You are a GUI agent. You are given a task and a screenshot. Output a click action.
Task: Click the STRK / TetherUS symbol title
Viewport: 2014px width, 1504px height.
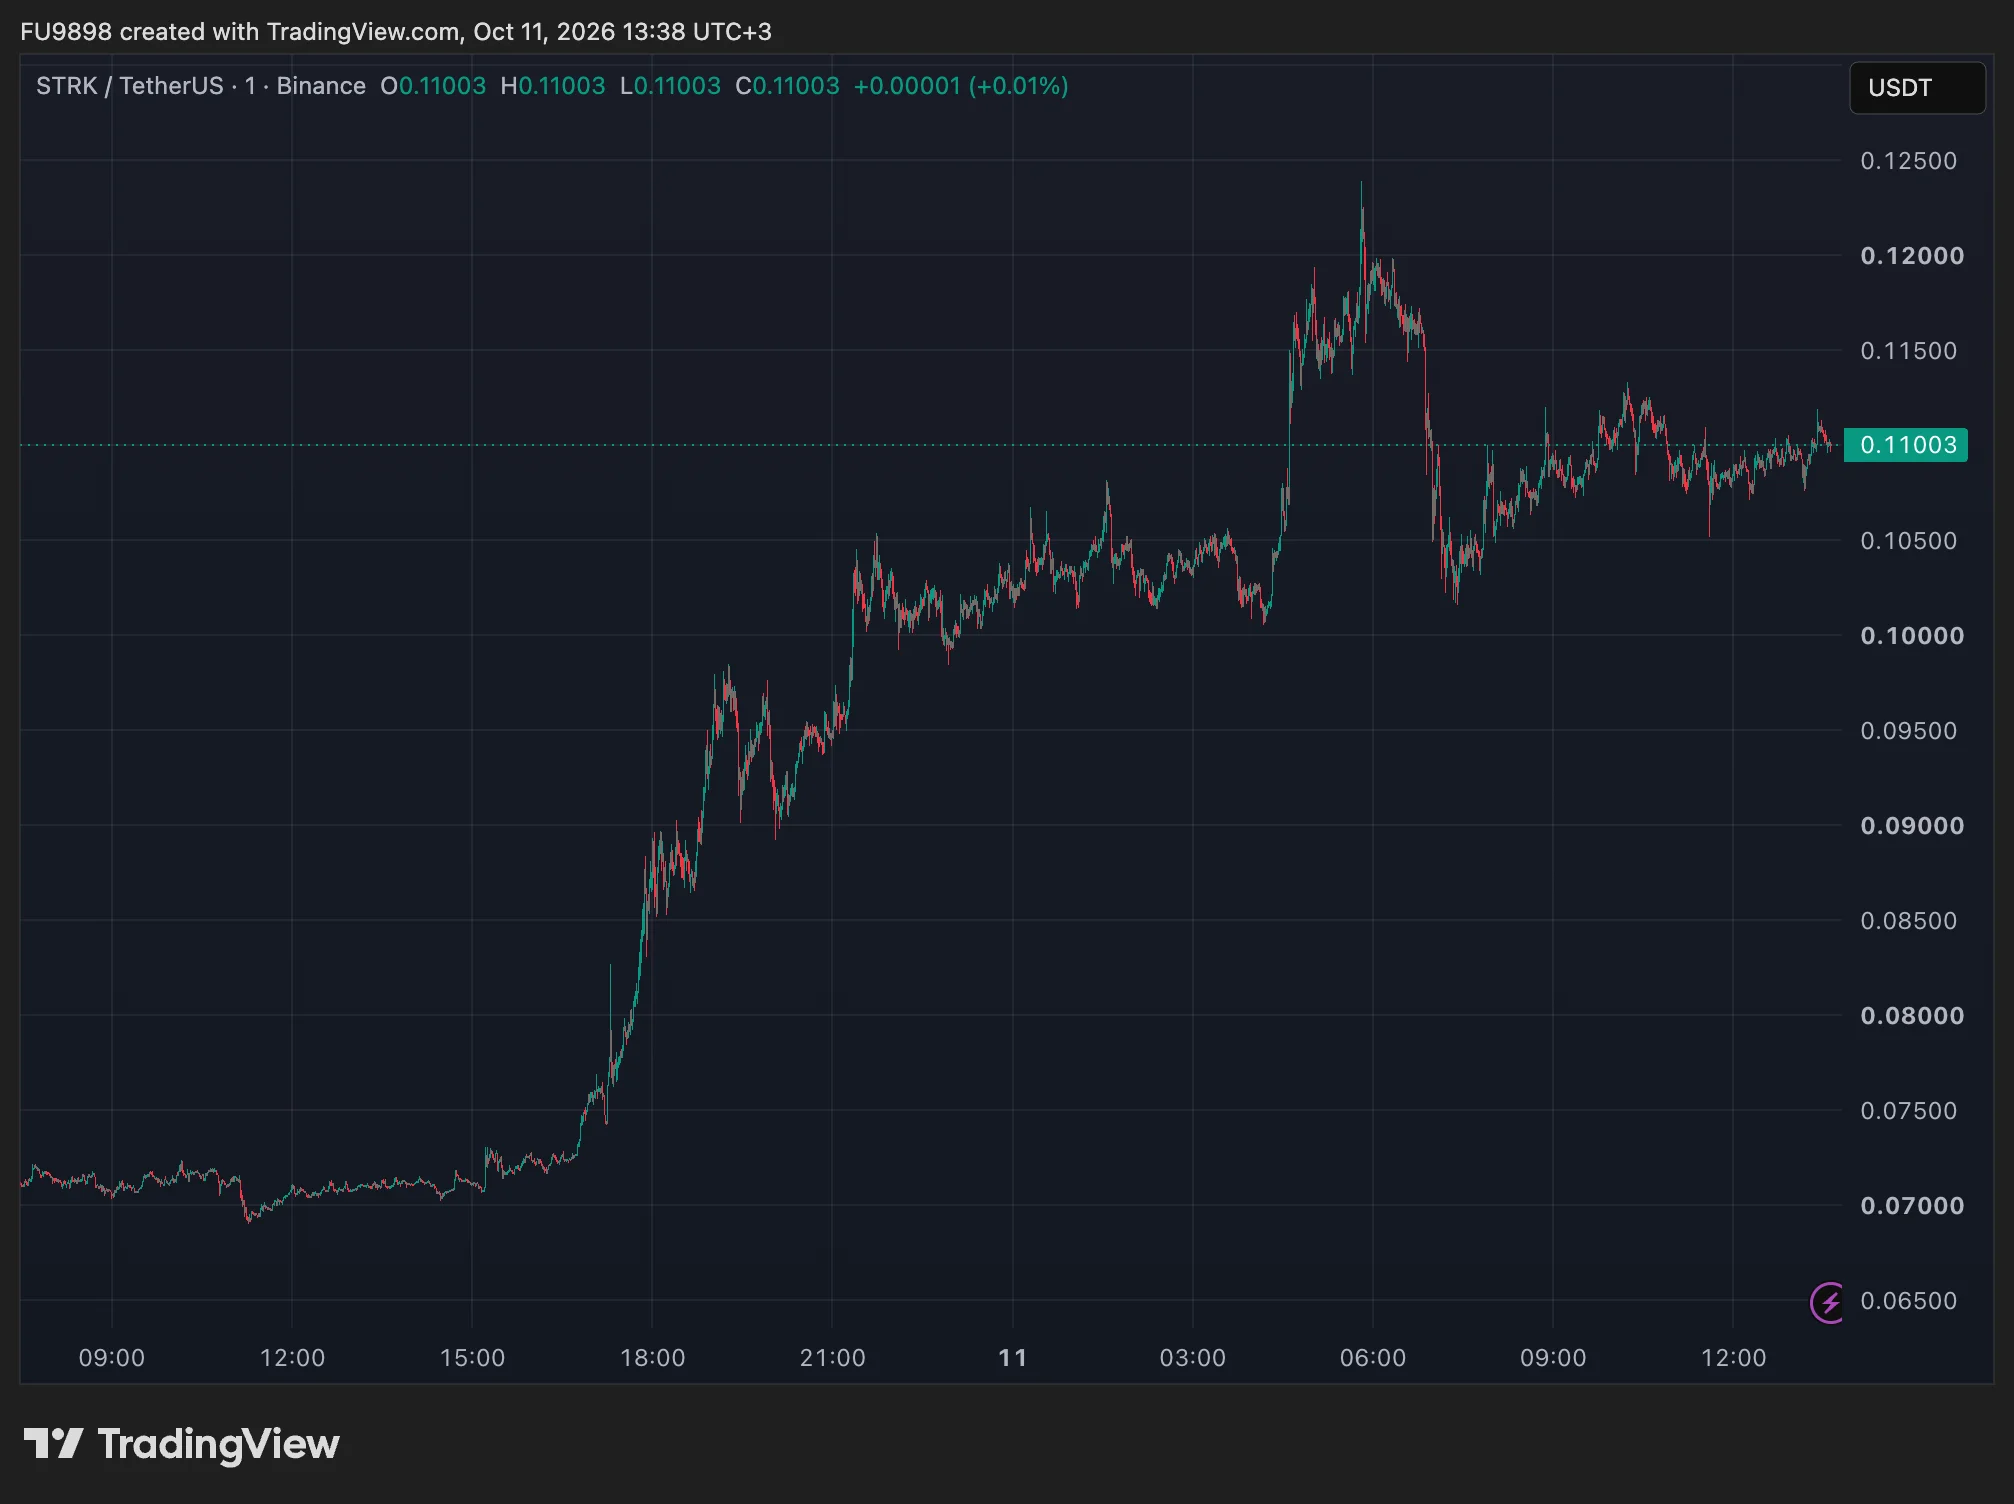tap(130, 86)
